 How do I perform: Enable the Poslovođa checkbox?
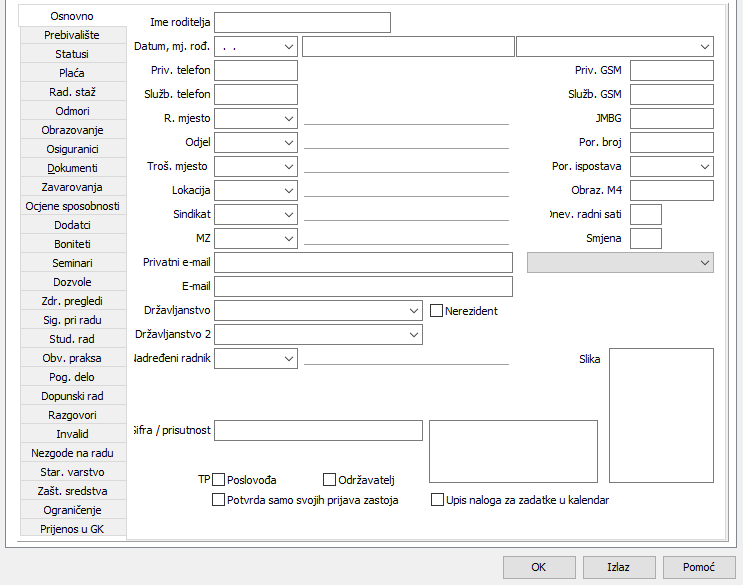click(219, 480)
